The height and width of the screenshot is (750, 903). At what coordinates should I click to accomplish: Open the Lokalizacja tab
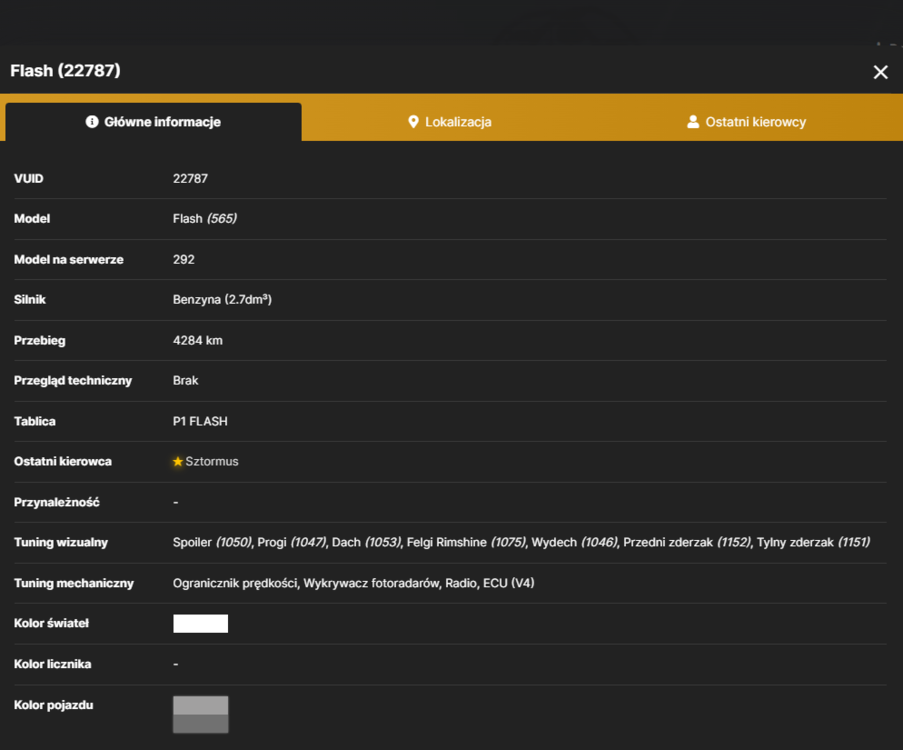pos(450,122)
